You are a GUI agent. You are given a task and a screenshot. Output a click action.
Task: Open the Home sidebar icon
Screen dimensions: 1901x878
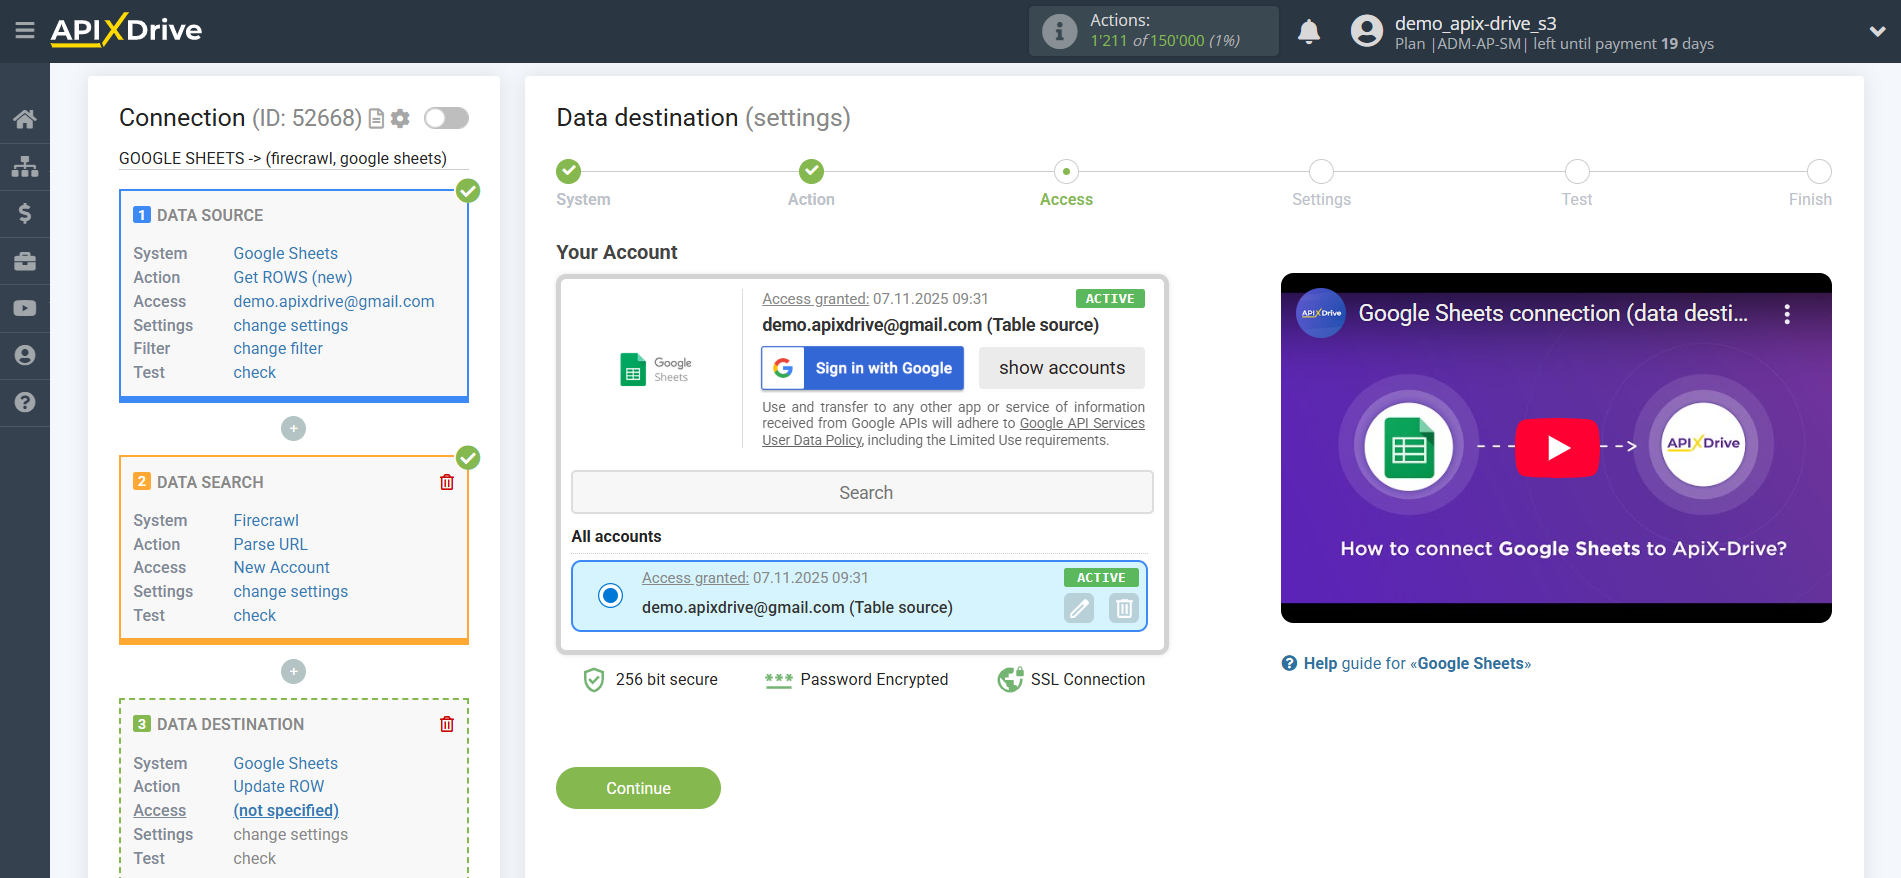25,119
